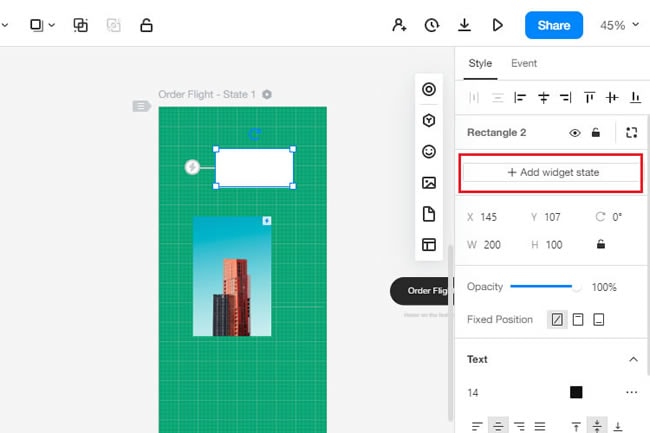Screen dimensions: 650x433
Task: Open the layout templates icon
Action: click(x=429, y=244)
